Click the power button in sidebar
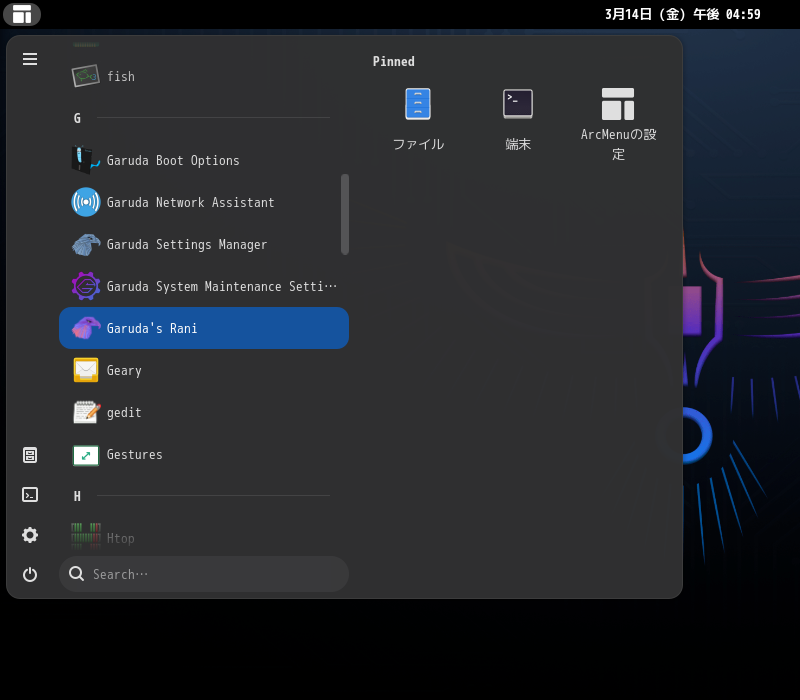The image size is (800, 700). 30,574
